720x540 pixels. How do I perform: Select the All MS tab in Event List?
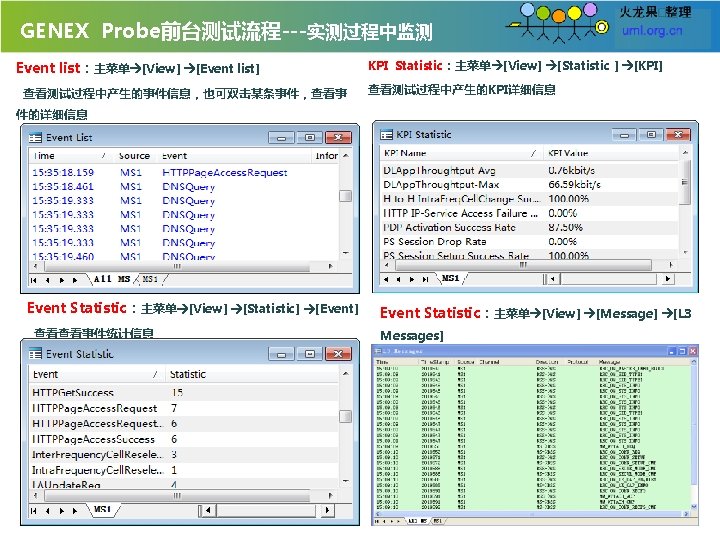coord(112,279)
